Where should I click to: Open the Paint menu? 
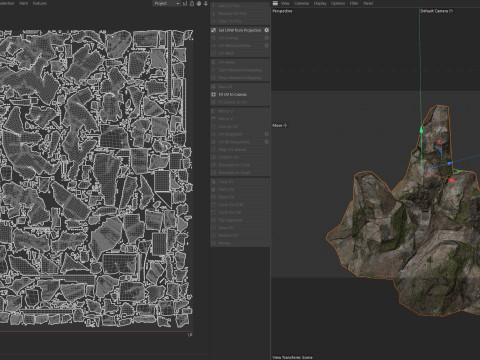23,3
